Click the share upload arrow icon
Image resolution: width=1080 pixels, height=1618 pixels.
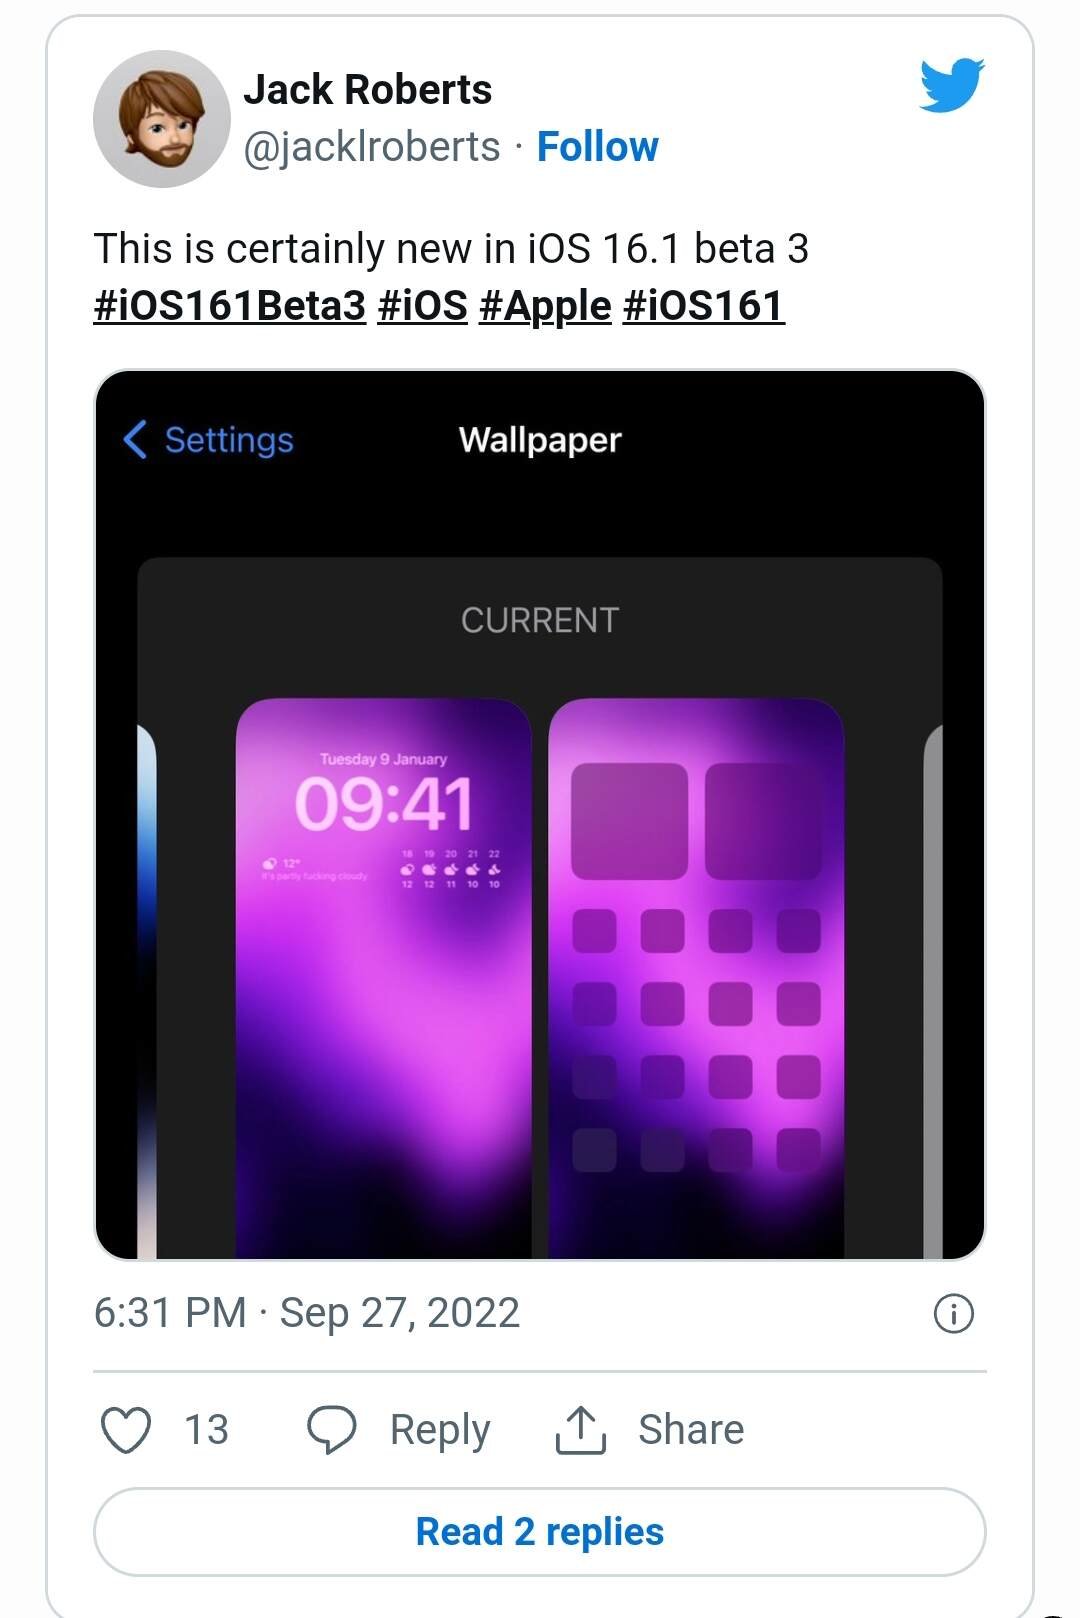click(x=580, y=1430)
